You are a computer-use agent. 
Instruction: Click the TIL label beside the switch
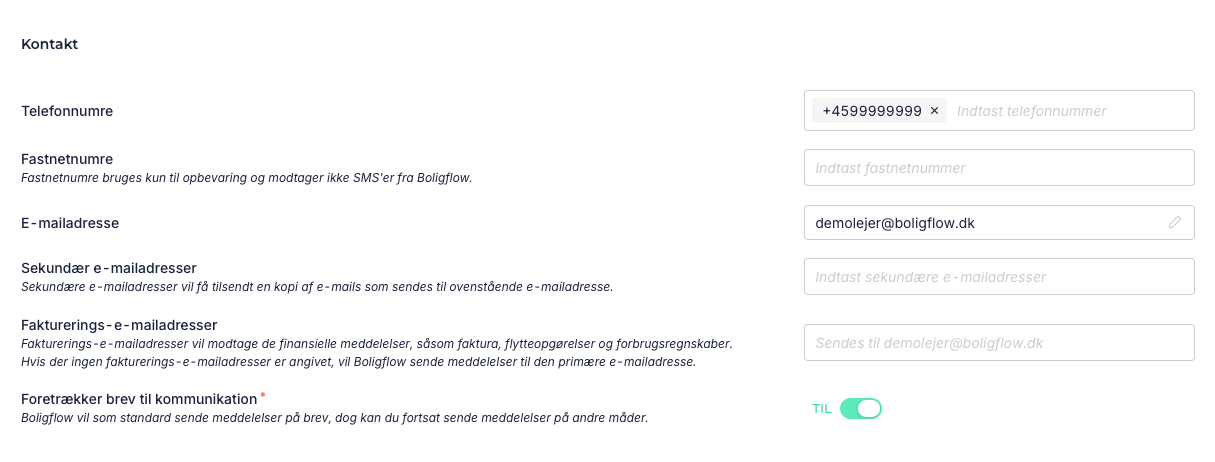click(822, 409)
